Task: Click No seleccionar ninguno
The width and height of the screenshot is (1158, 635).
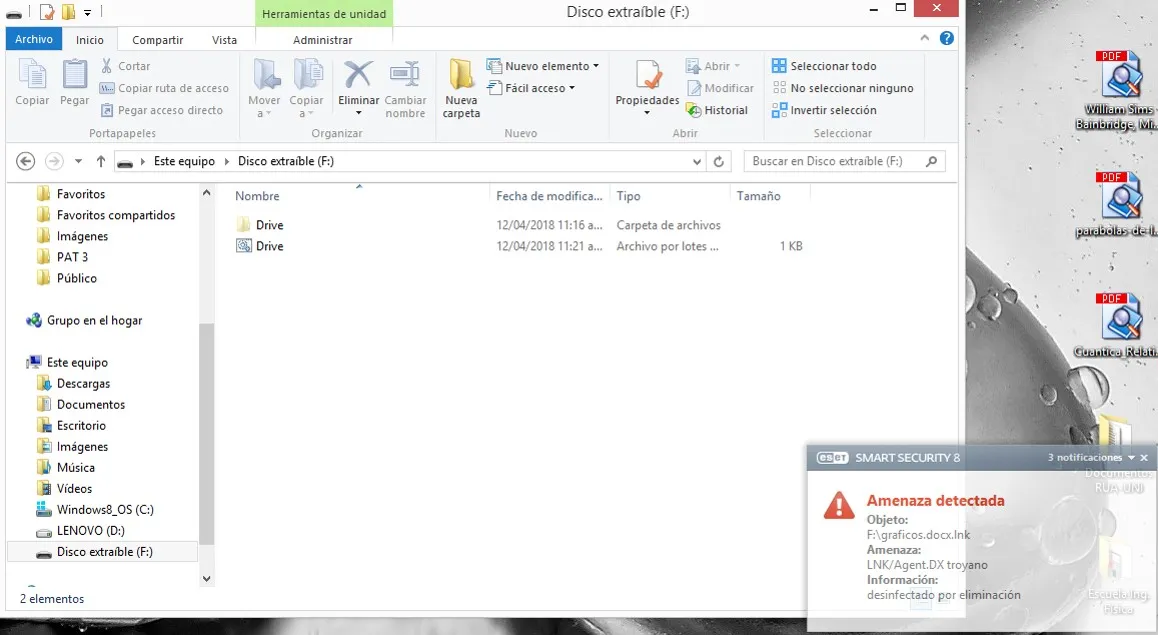Action: point(843,88)
